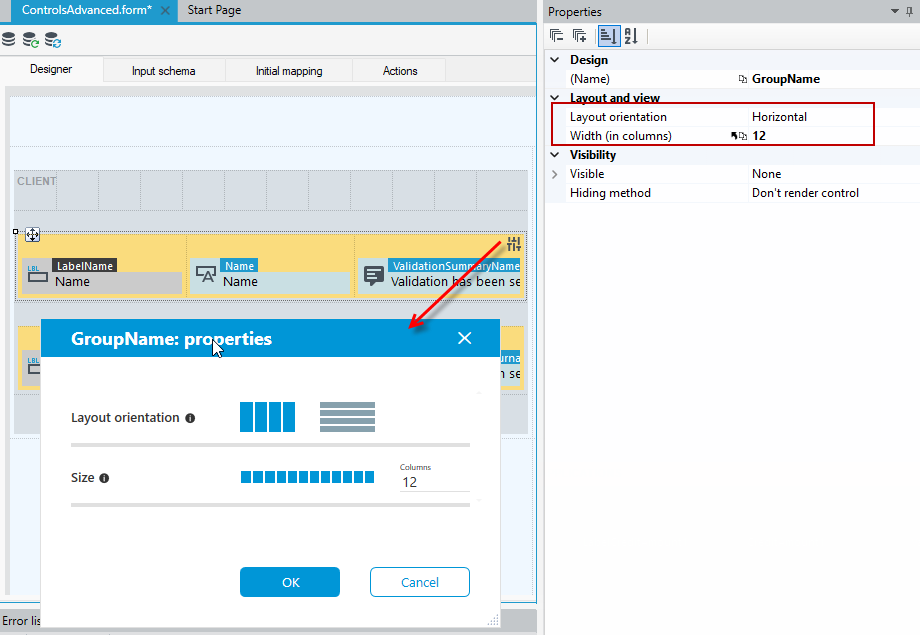Collapse the Design section
This screenshot has width=920, height=635.
click(555, 60)
